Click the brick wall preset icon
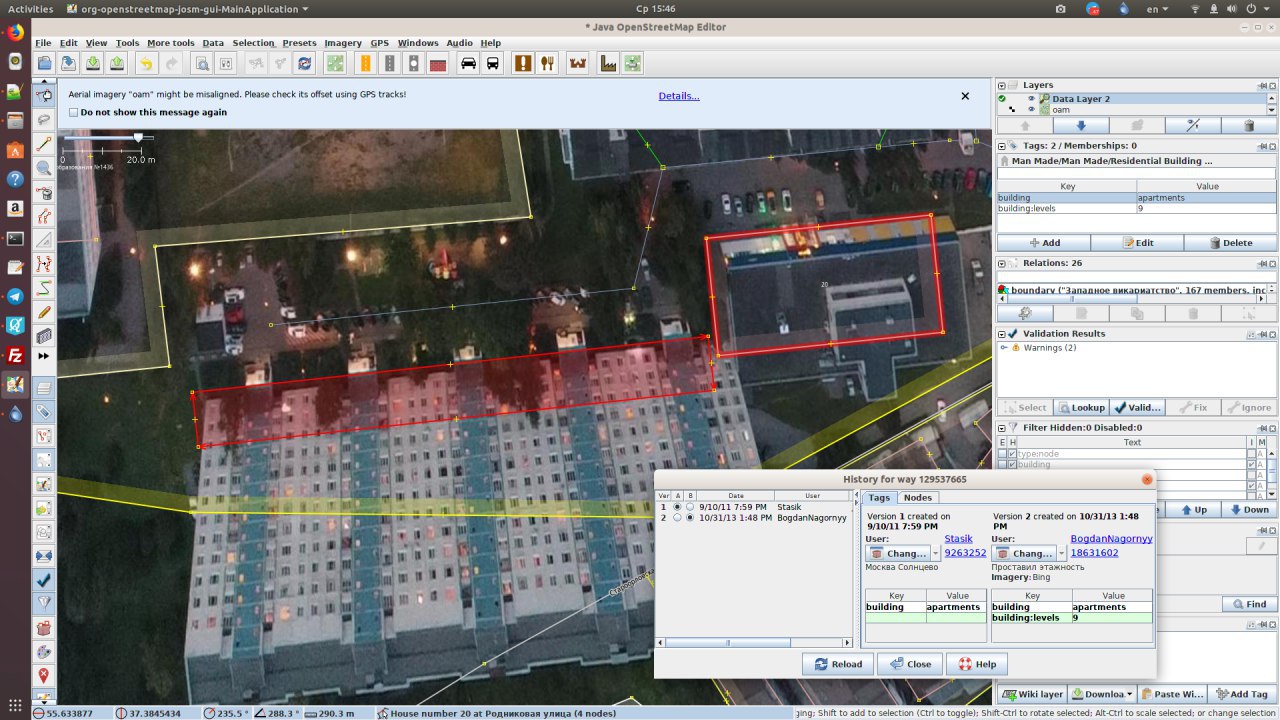 (437, 63)
